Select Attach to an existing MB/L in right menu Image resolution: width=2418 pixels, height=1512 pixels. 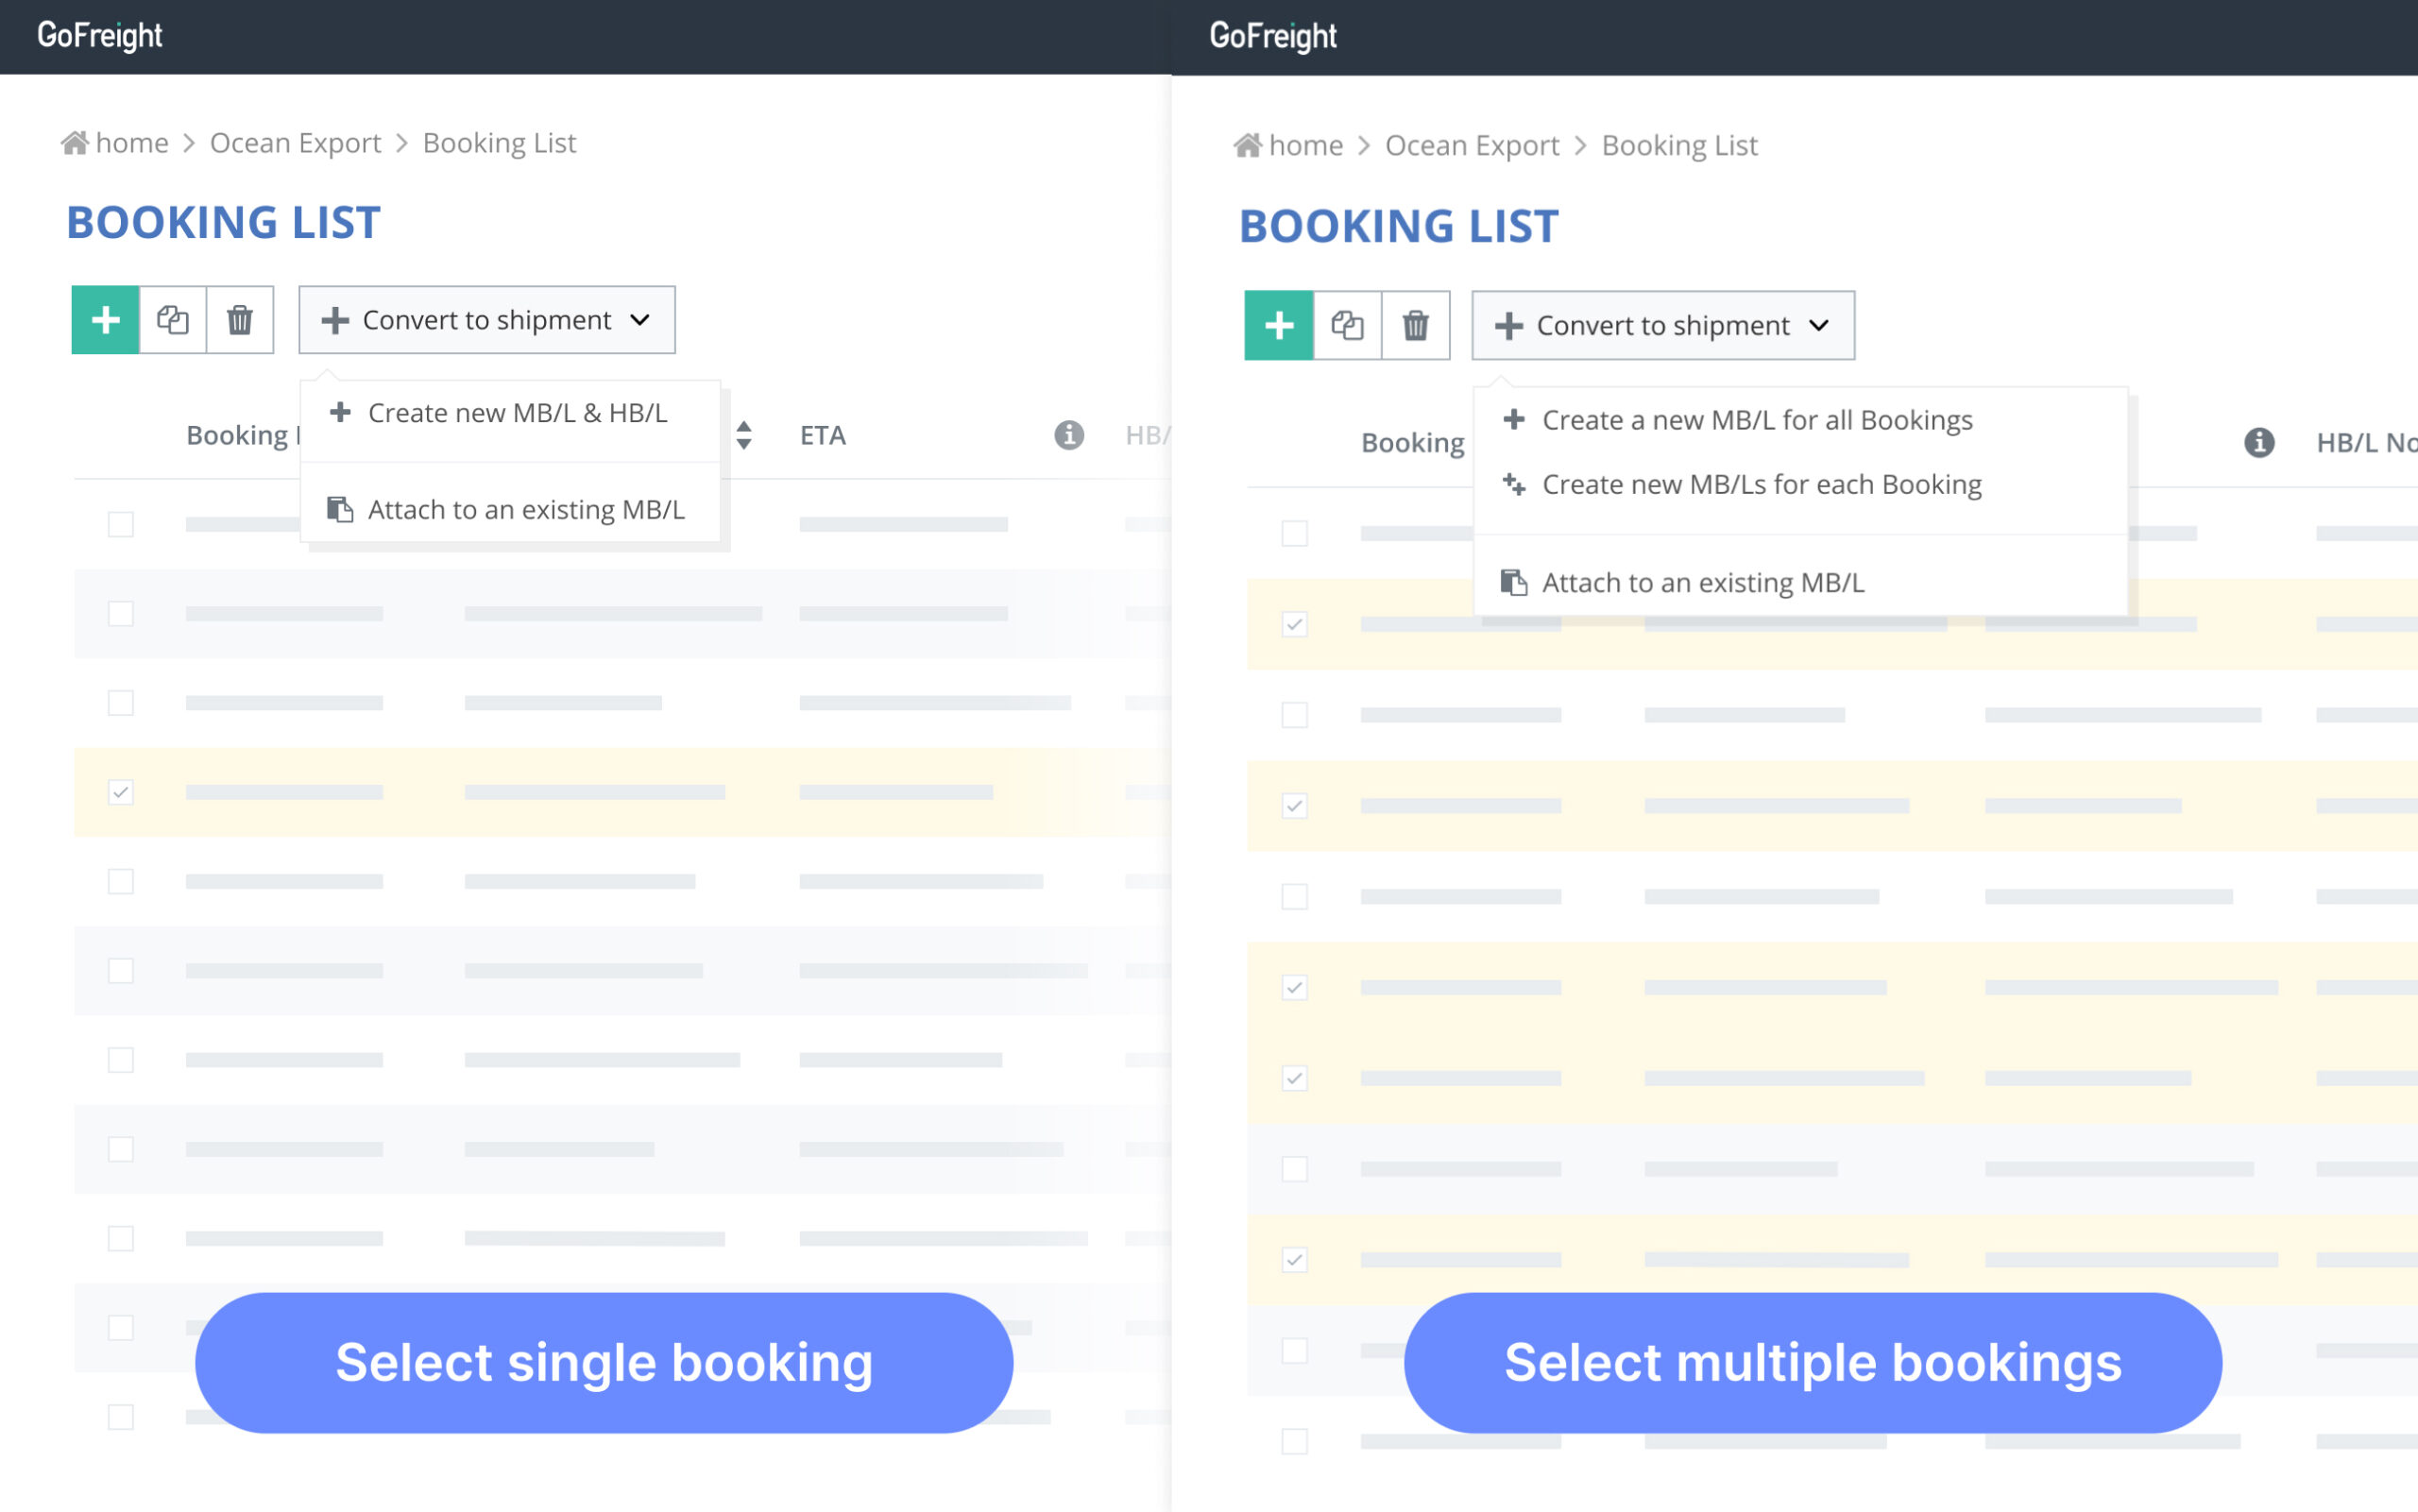pyautogui.click(x=1702, y=582)
